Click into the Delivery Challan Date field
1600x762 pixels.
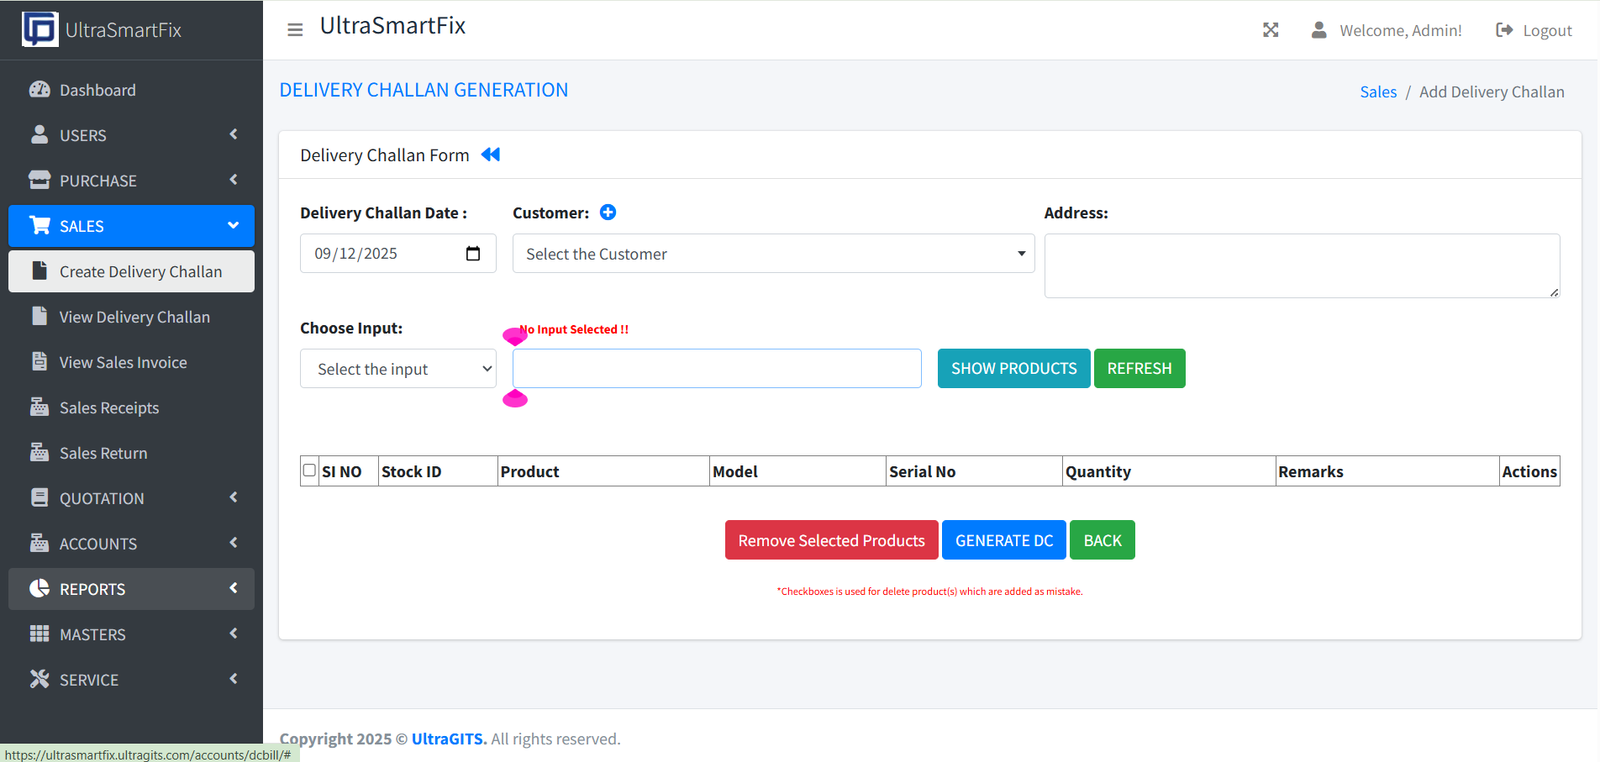tap(398, 253)
